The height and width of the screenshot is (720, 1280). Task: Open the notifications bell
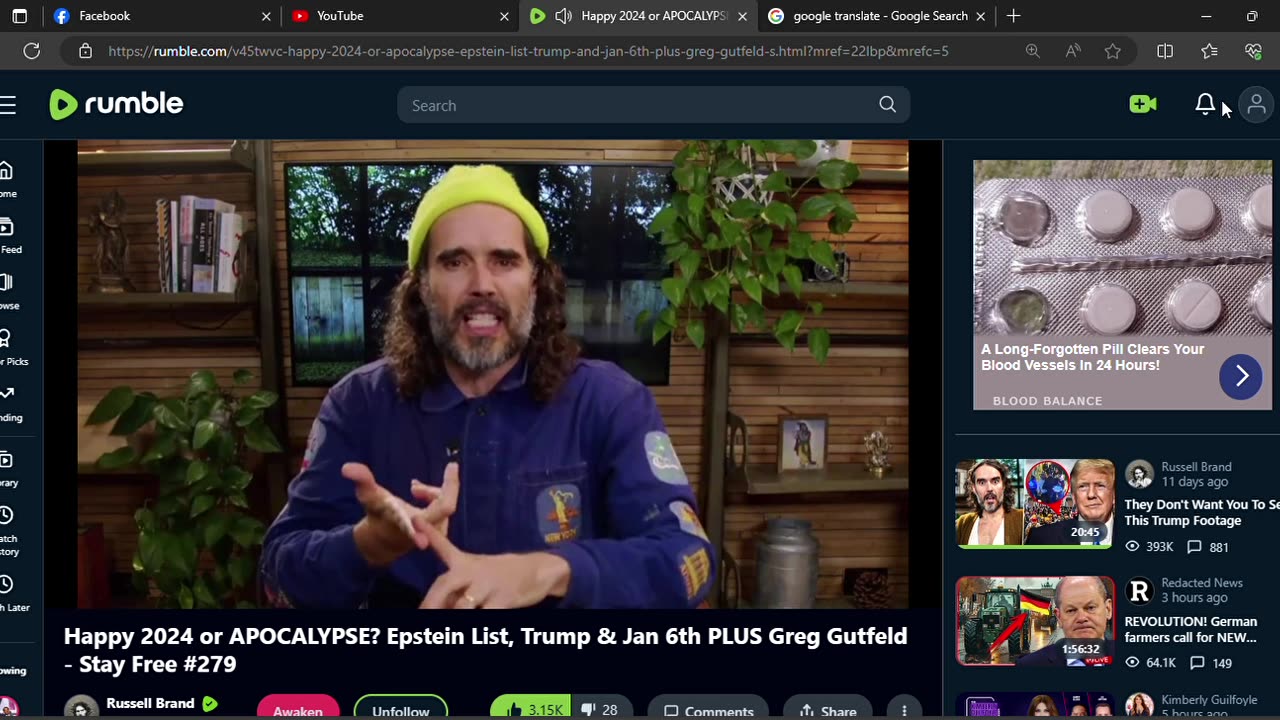tap(1205, 104)
